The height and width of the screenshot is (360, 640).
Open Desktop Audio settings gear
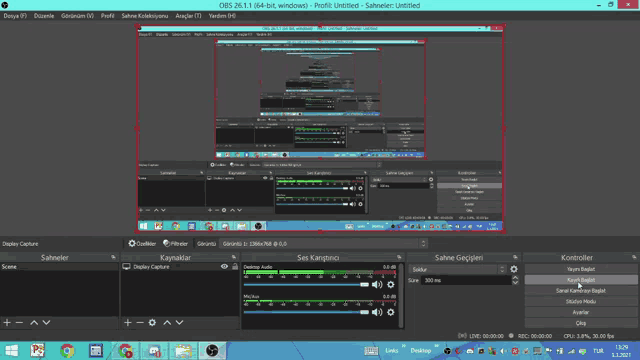coord(391,285)
